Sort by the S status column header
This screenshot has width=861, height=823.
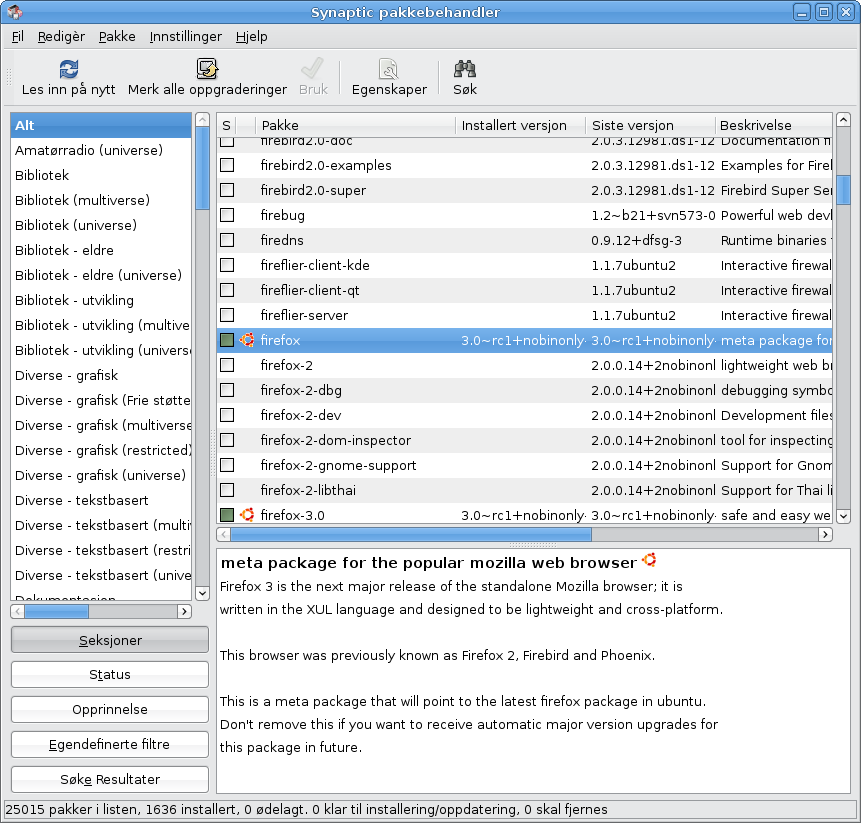(226, 125)
